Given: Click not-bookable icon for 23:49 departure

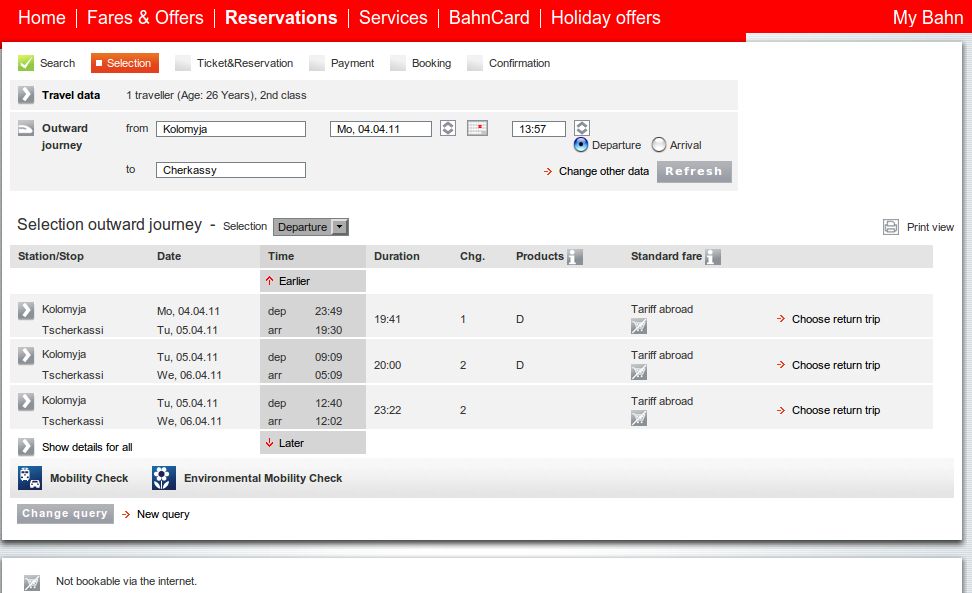Looking at the screenshot, I should [638, 326].
